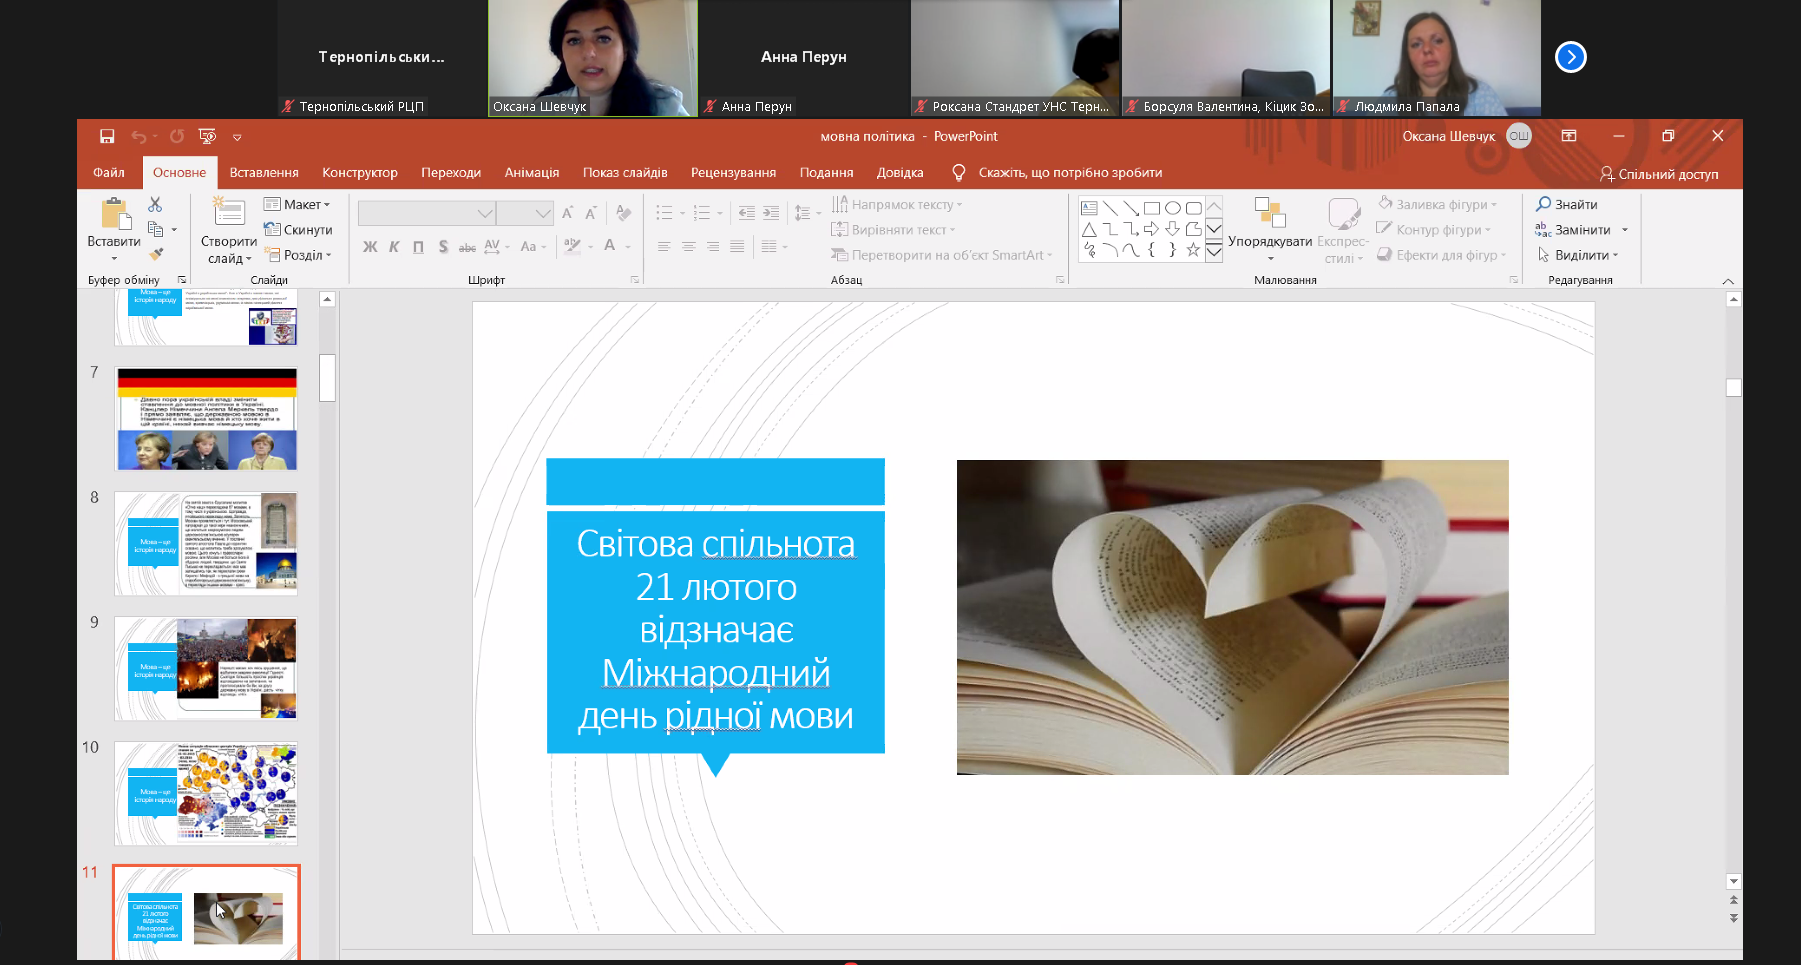Screen dimensions: 1801x965
Task: Increase font size icon
Action: point(567,213)
